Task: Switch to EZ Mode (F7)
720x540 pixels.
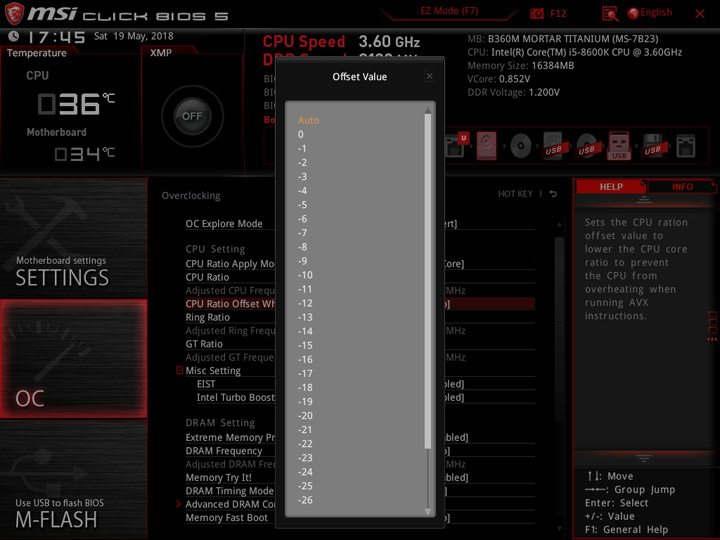Action: (x=449, y=11)
